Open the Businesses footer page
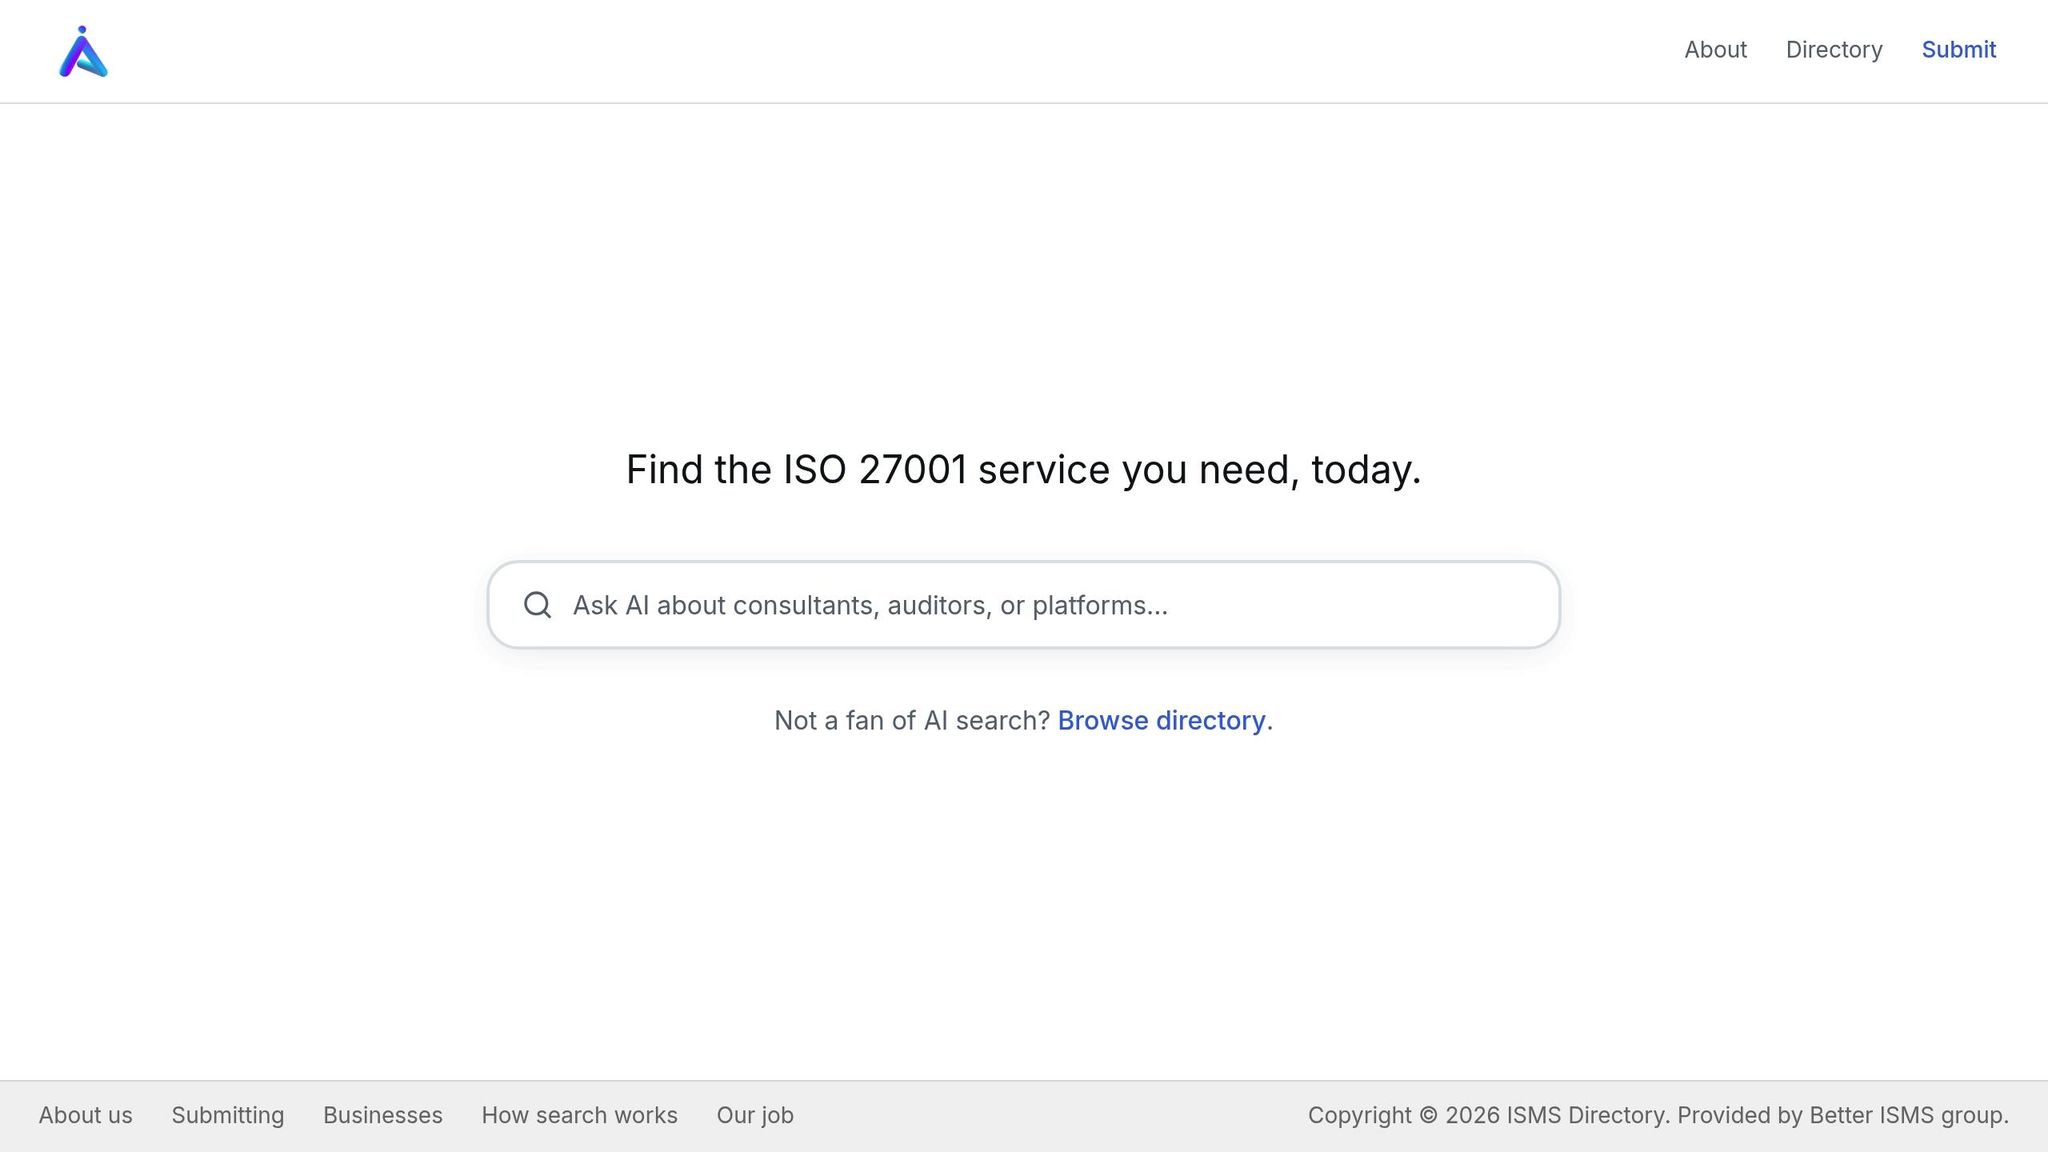 pos(382,1114)
